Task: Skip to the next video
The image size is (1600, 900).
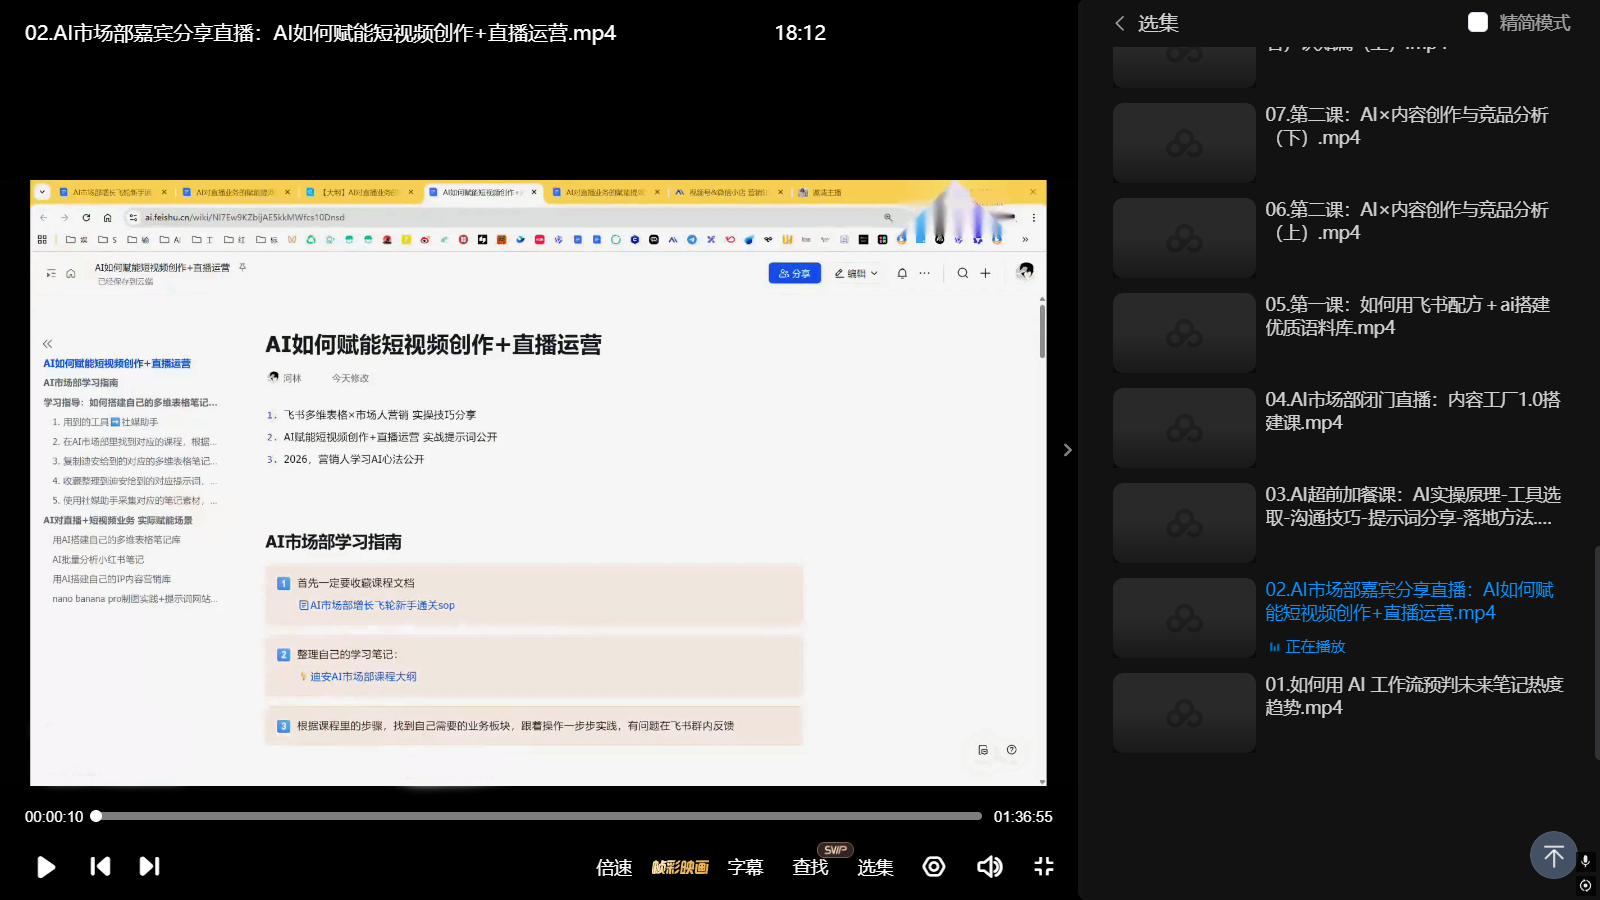Action: point(149,867)
